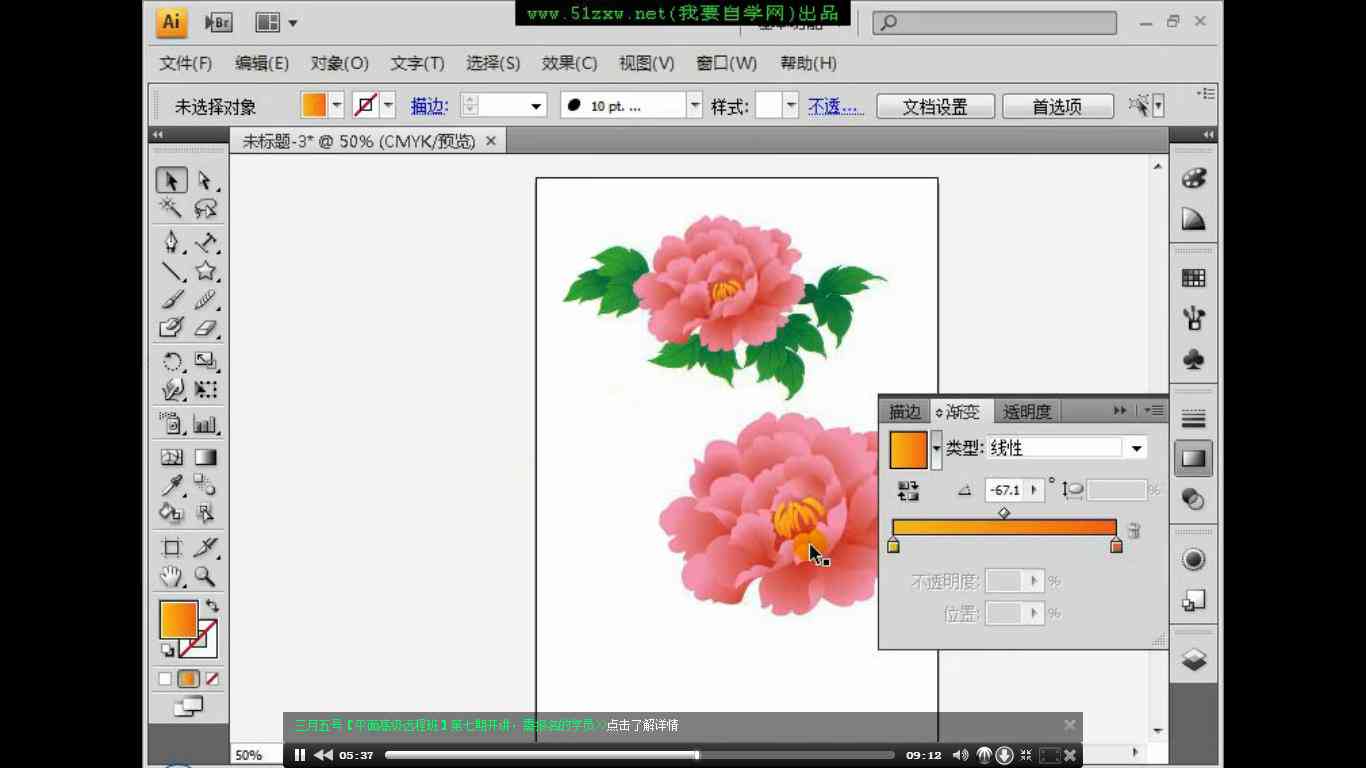Select the Hand tool

coord(171,576)
